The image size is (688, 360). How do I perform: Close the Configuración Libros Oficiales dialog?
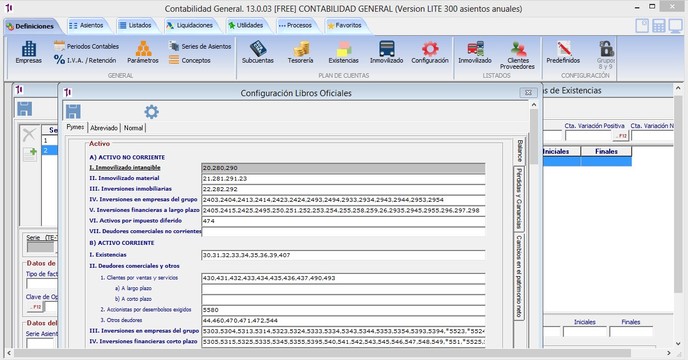(528, 93)
